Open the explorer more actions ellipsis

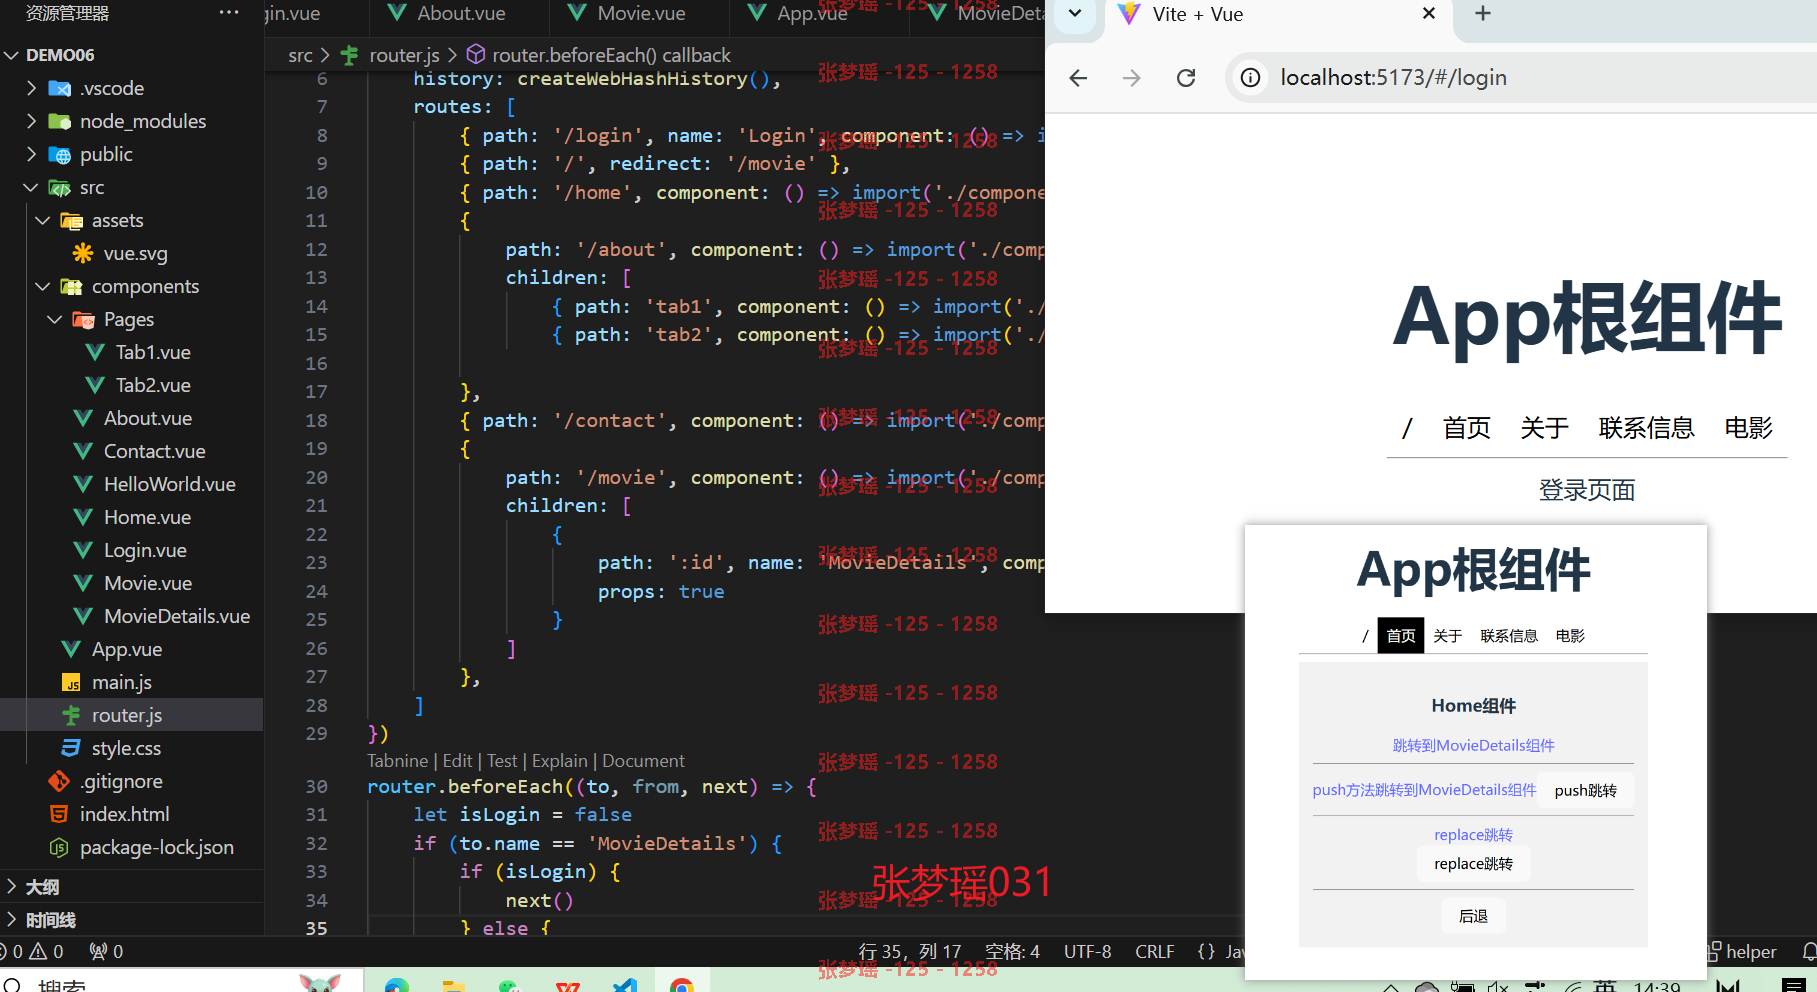(x=229, y=13)
